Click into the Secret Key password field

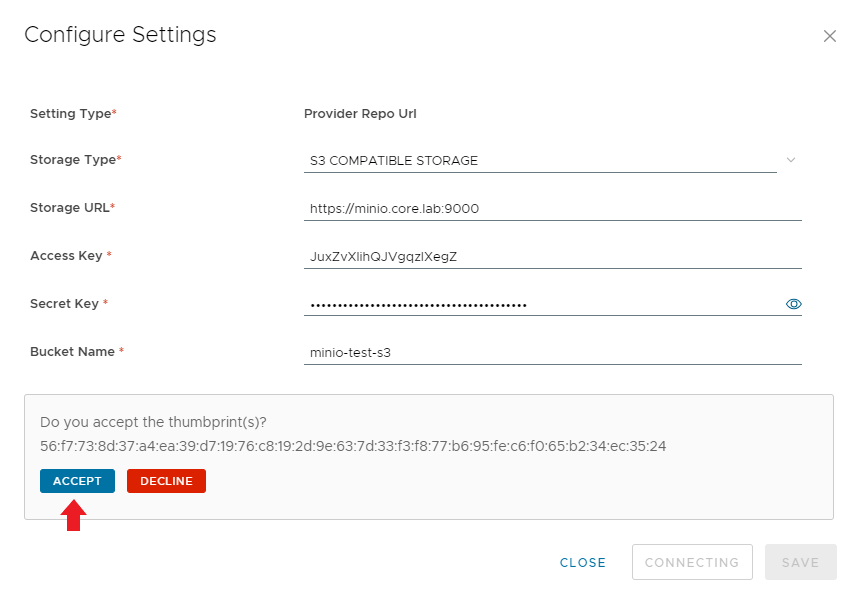coord(543,304)
